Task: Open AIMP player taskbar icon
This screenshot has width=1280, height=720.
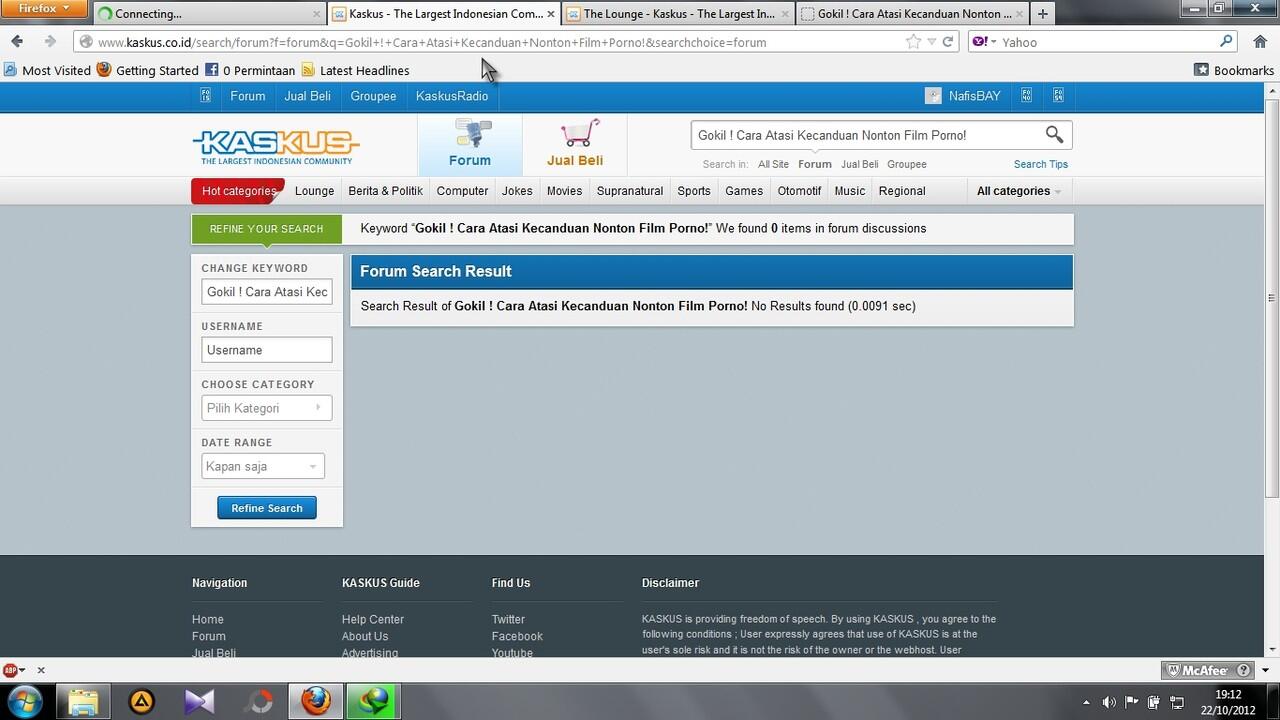Action: (x=142, y=701)
